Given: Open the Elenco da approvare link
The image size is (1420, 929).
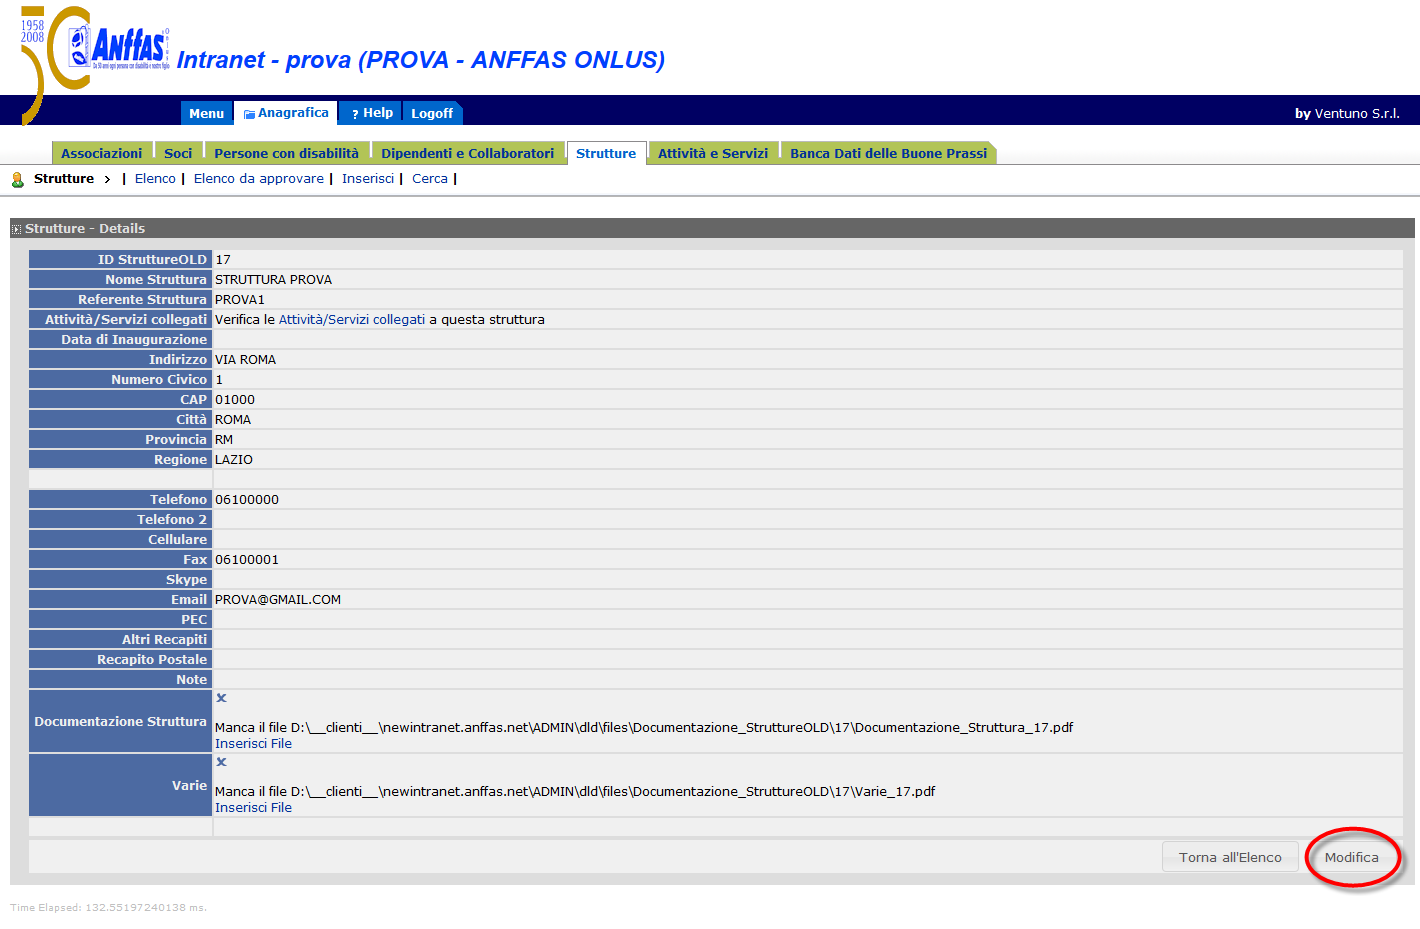Looking at the screenshot, I should 259,179.
